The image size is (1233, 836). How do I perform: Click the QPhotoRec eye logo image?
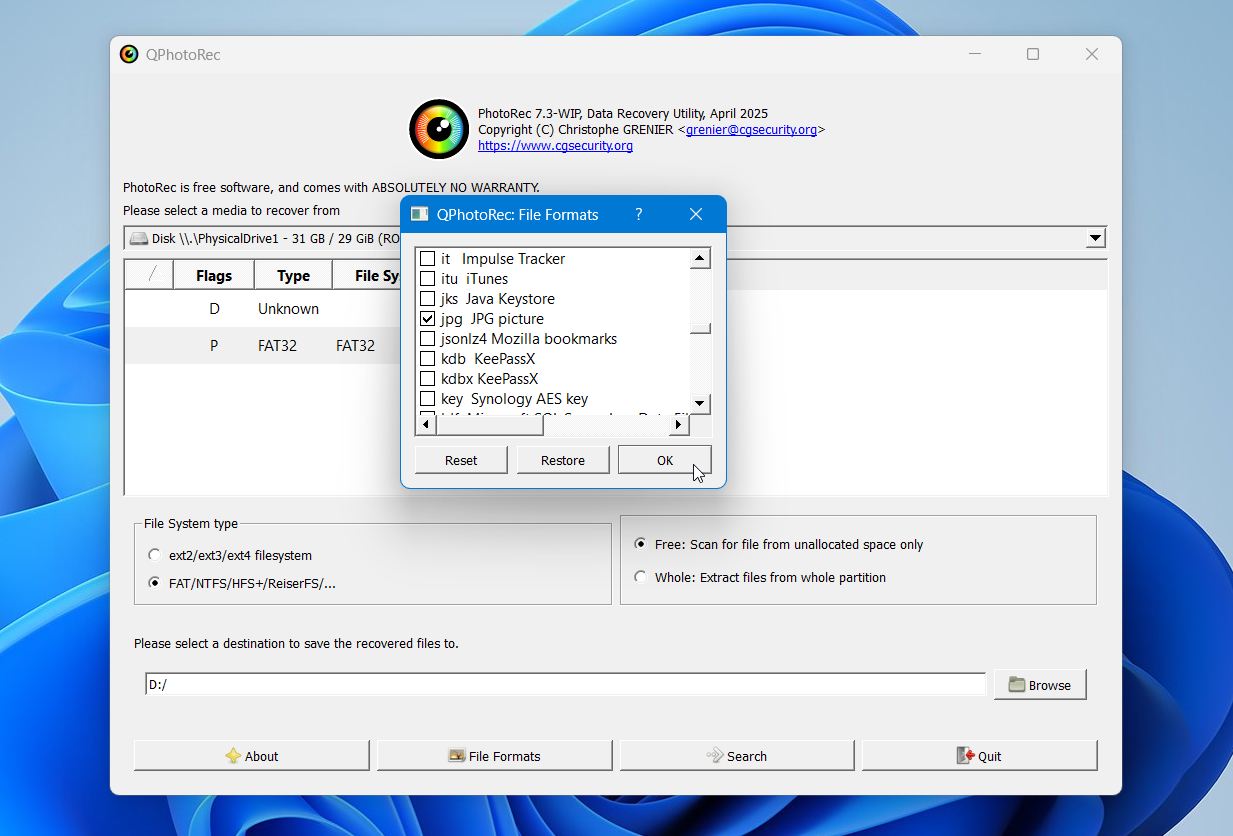[439, 129]
